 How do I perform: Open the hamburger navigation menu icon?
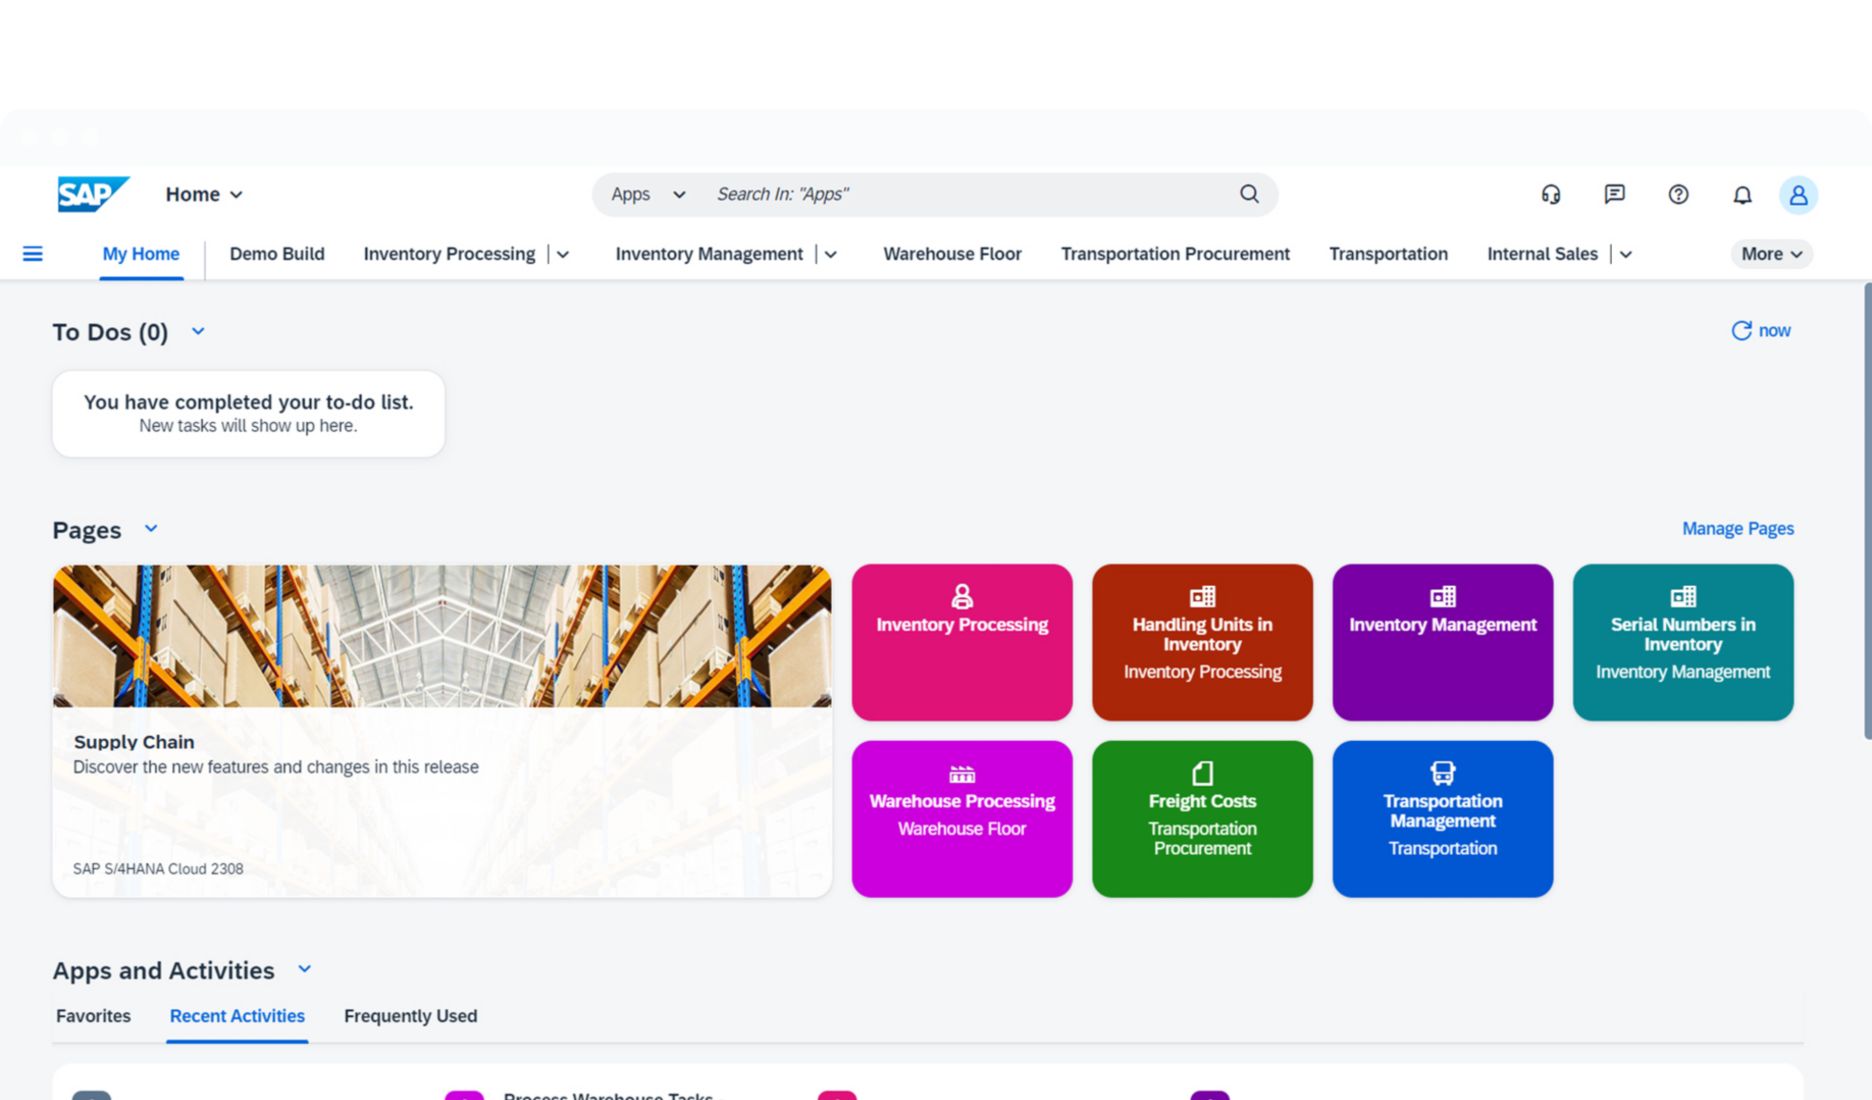(x=33, y=254)
